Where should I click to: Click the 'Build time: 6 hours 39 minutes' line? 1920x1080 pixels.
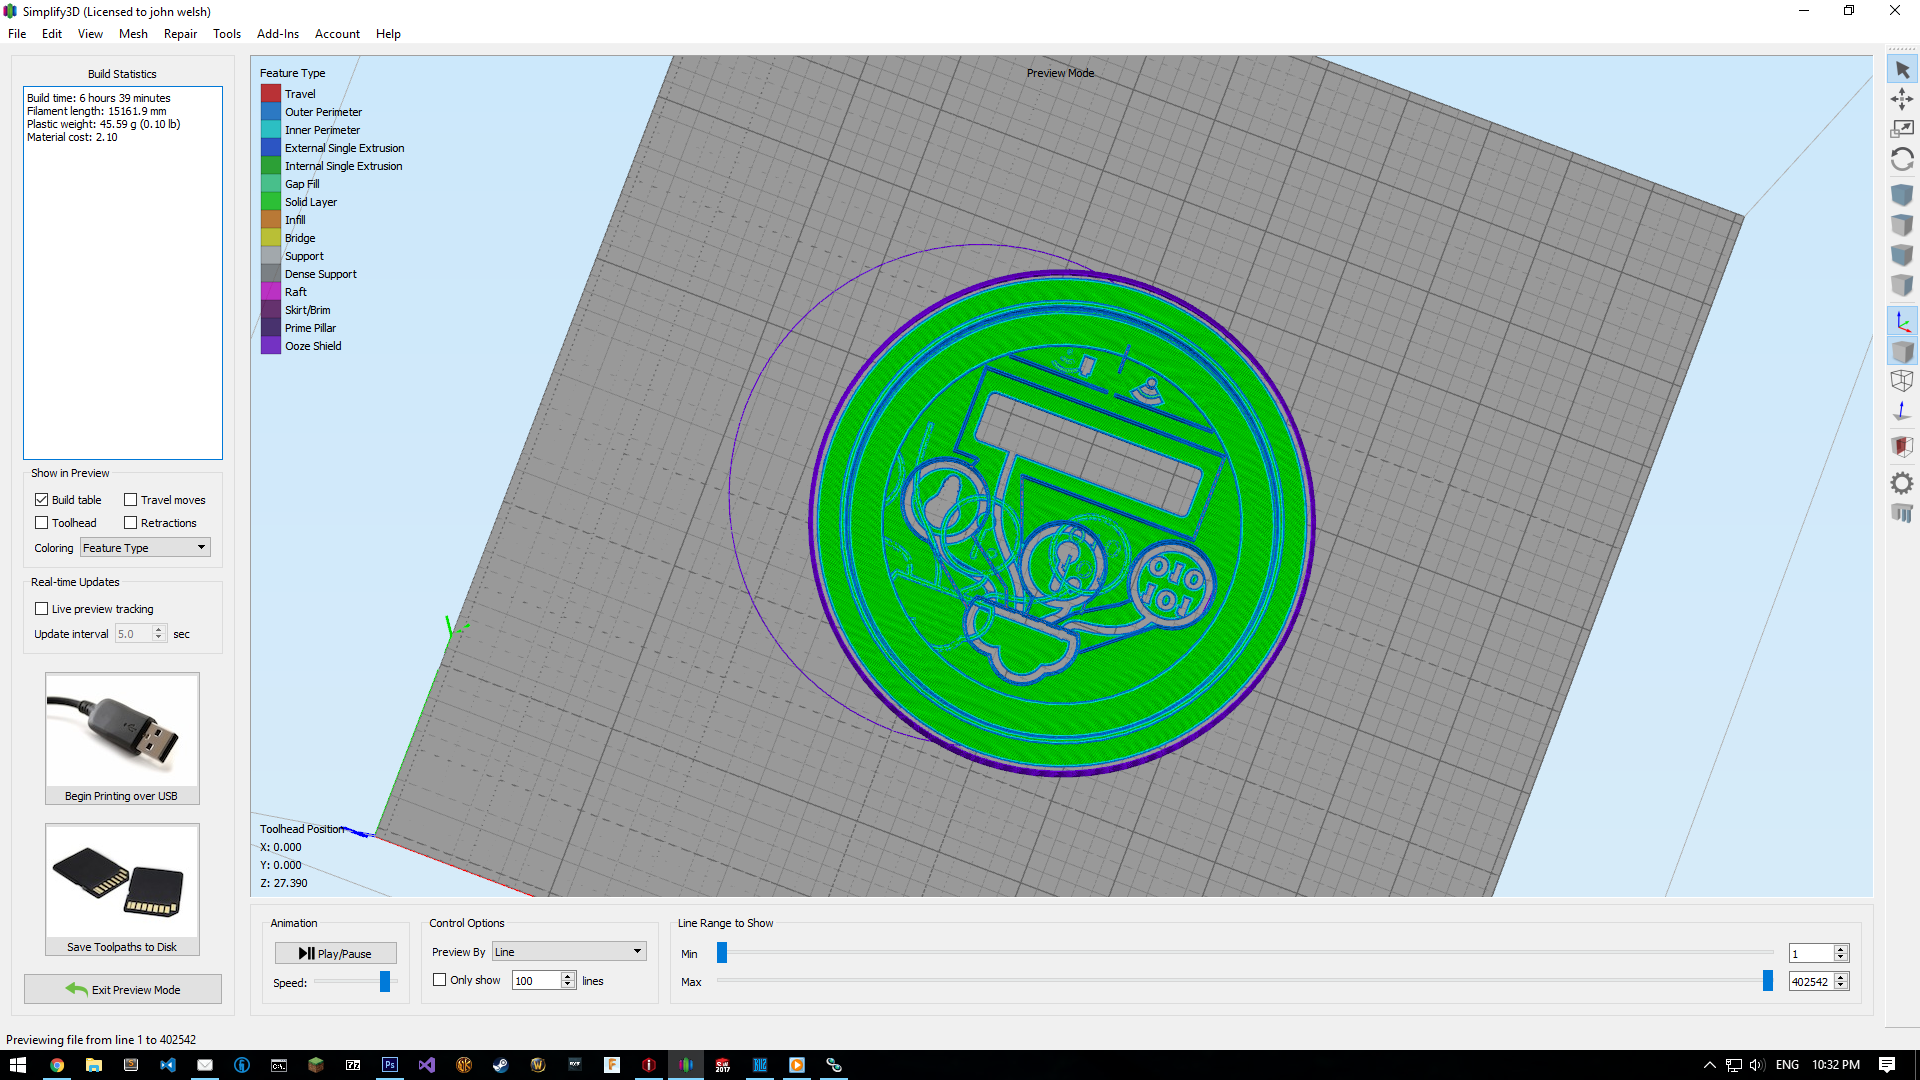tap(99, 98)
